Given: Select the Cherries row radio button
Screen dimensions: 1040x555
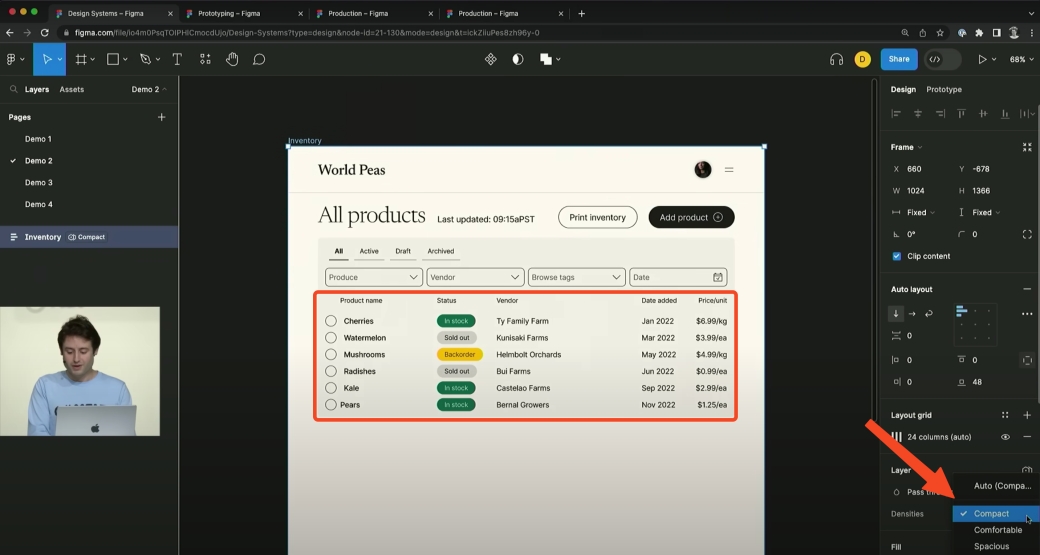Looking at the screenshot, I should pos(331,321).
